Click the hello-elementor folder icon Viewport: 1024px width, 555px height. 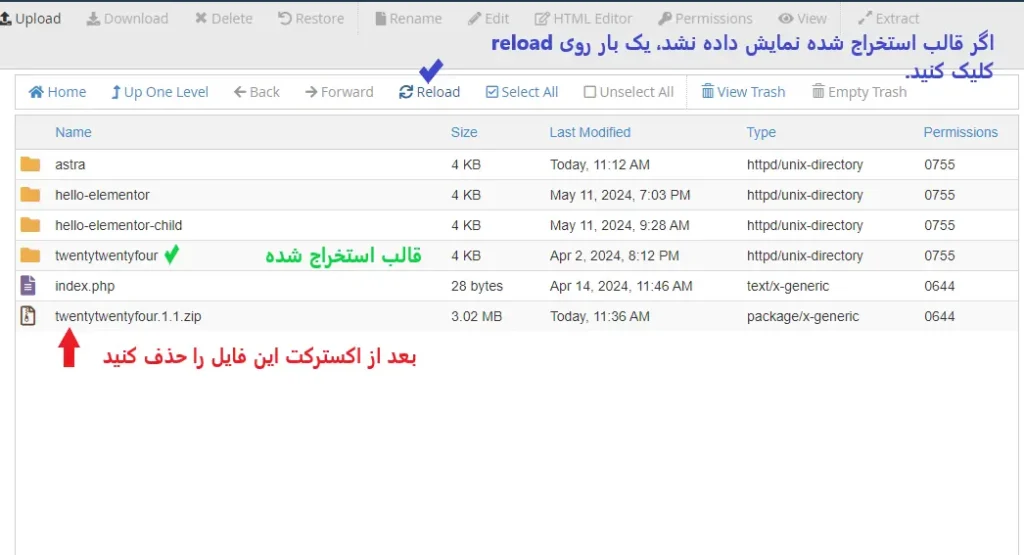[30, 195]
